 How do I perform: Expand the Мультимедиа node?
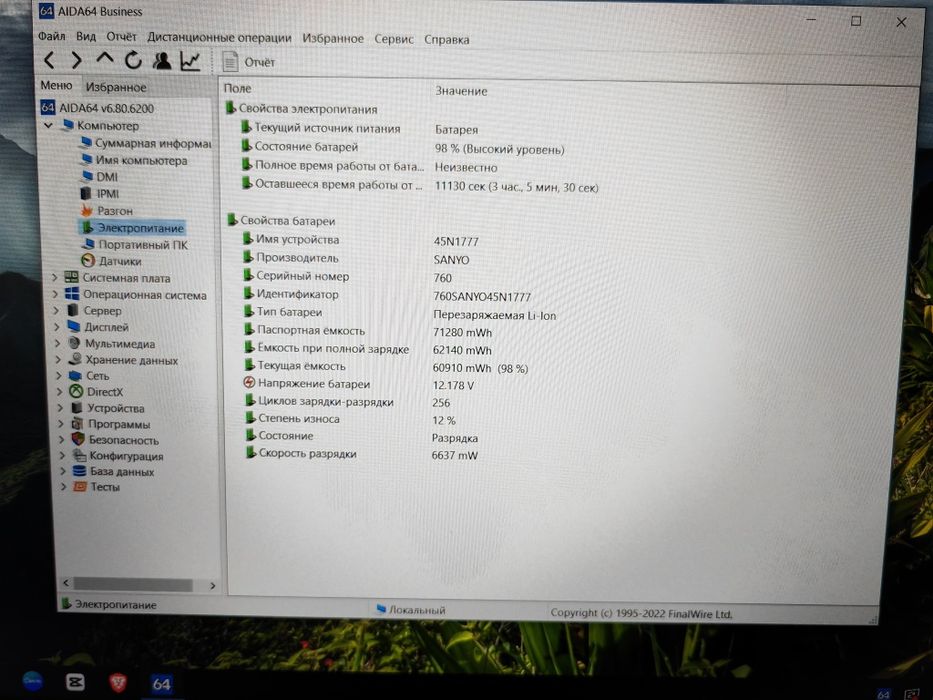coord(58,343)
